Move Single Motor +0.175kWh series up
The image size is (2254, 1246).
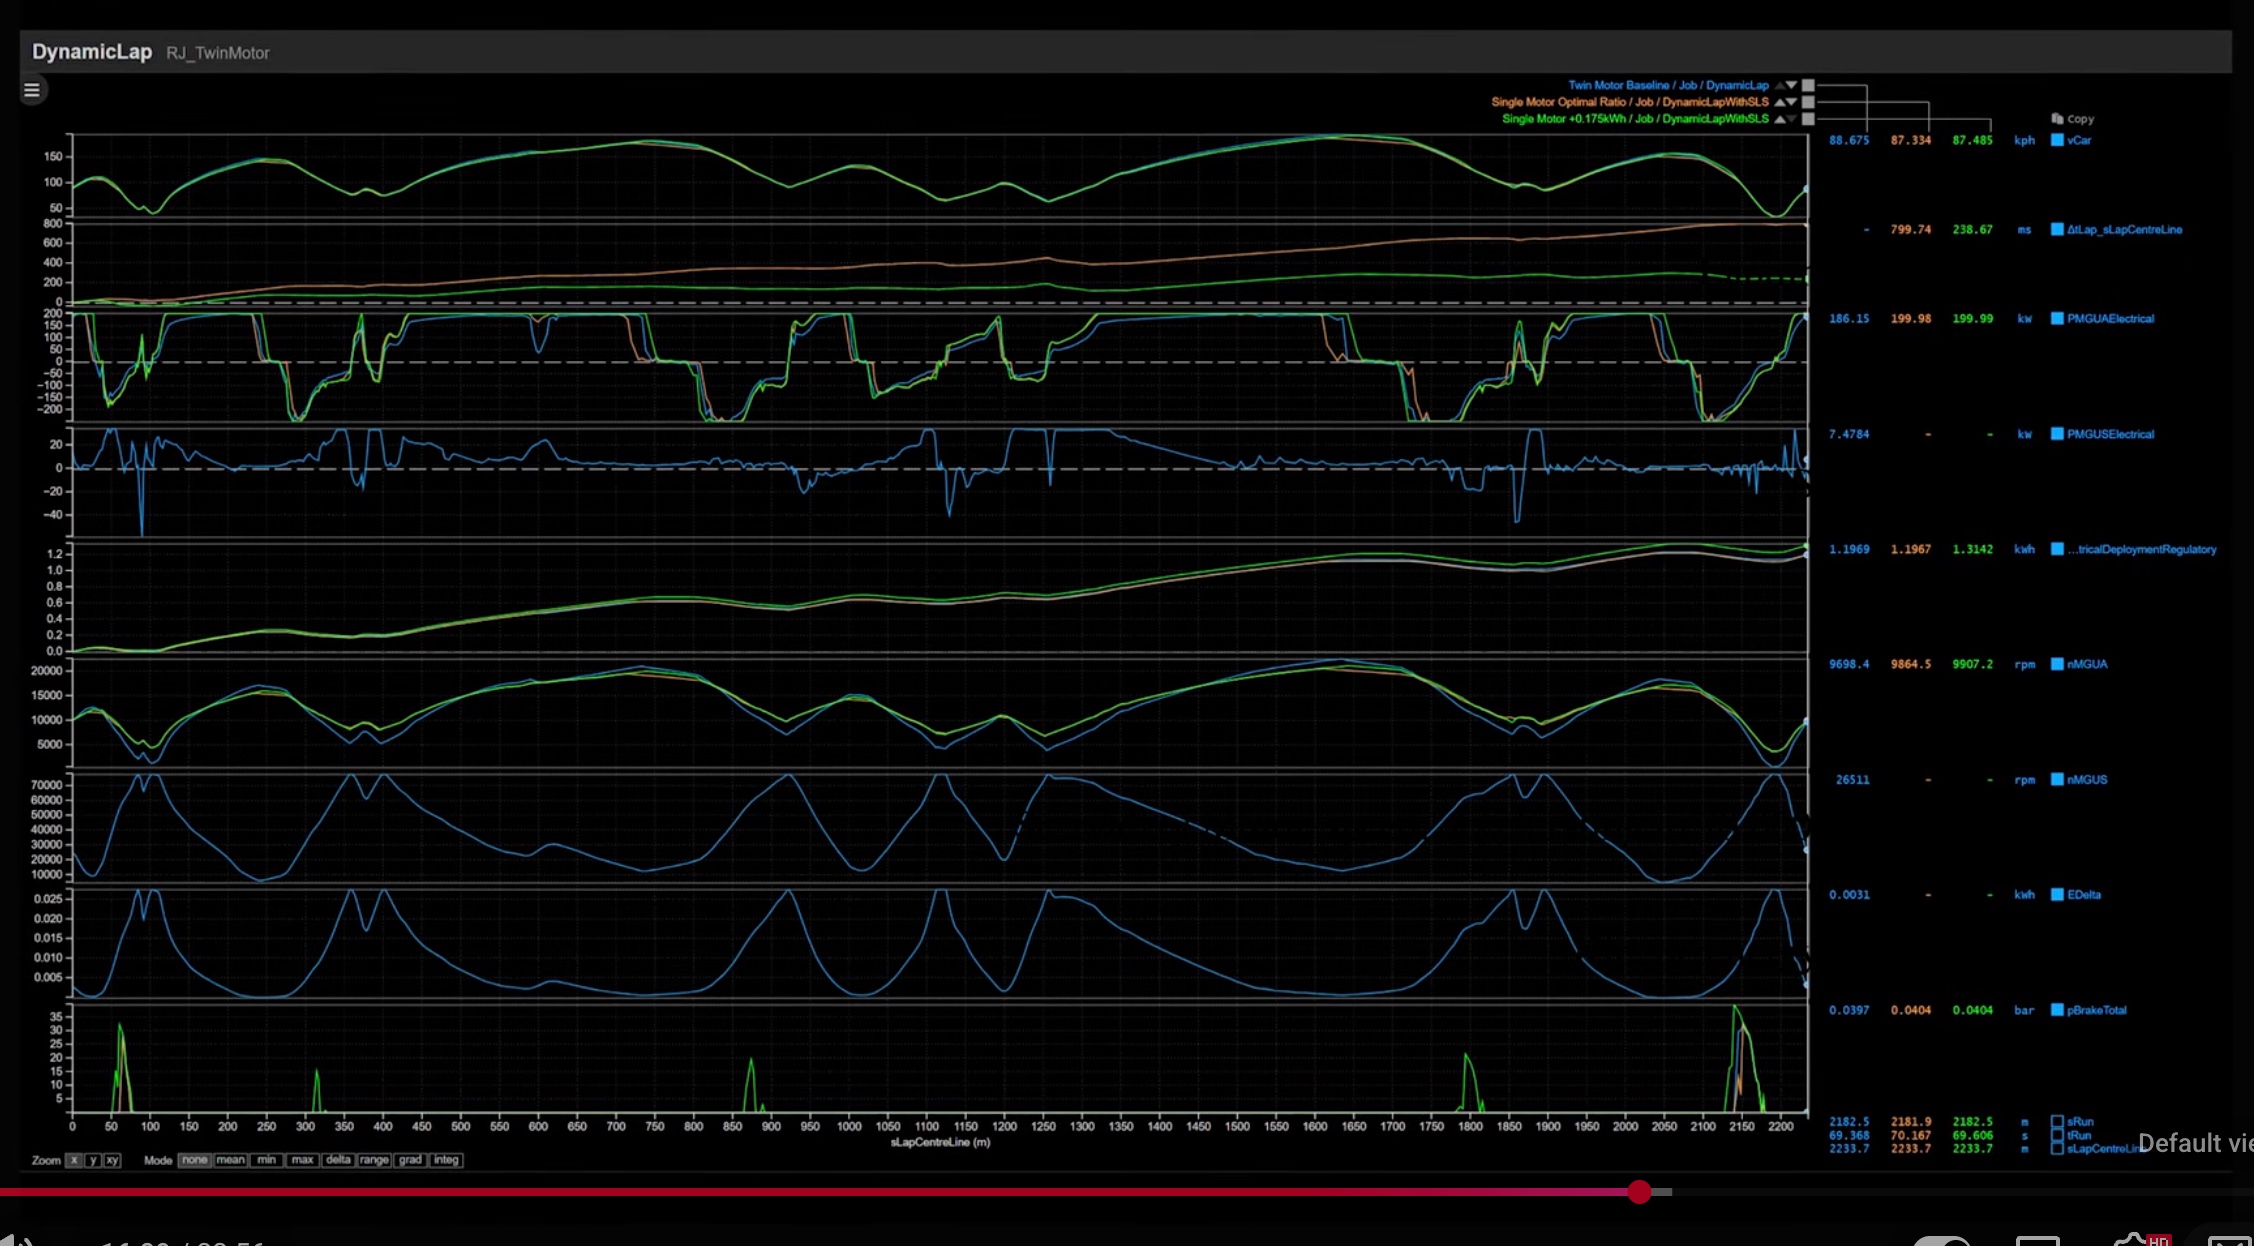point(1780,119)
